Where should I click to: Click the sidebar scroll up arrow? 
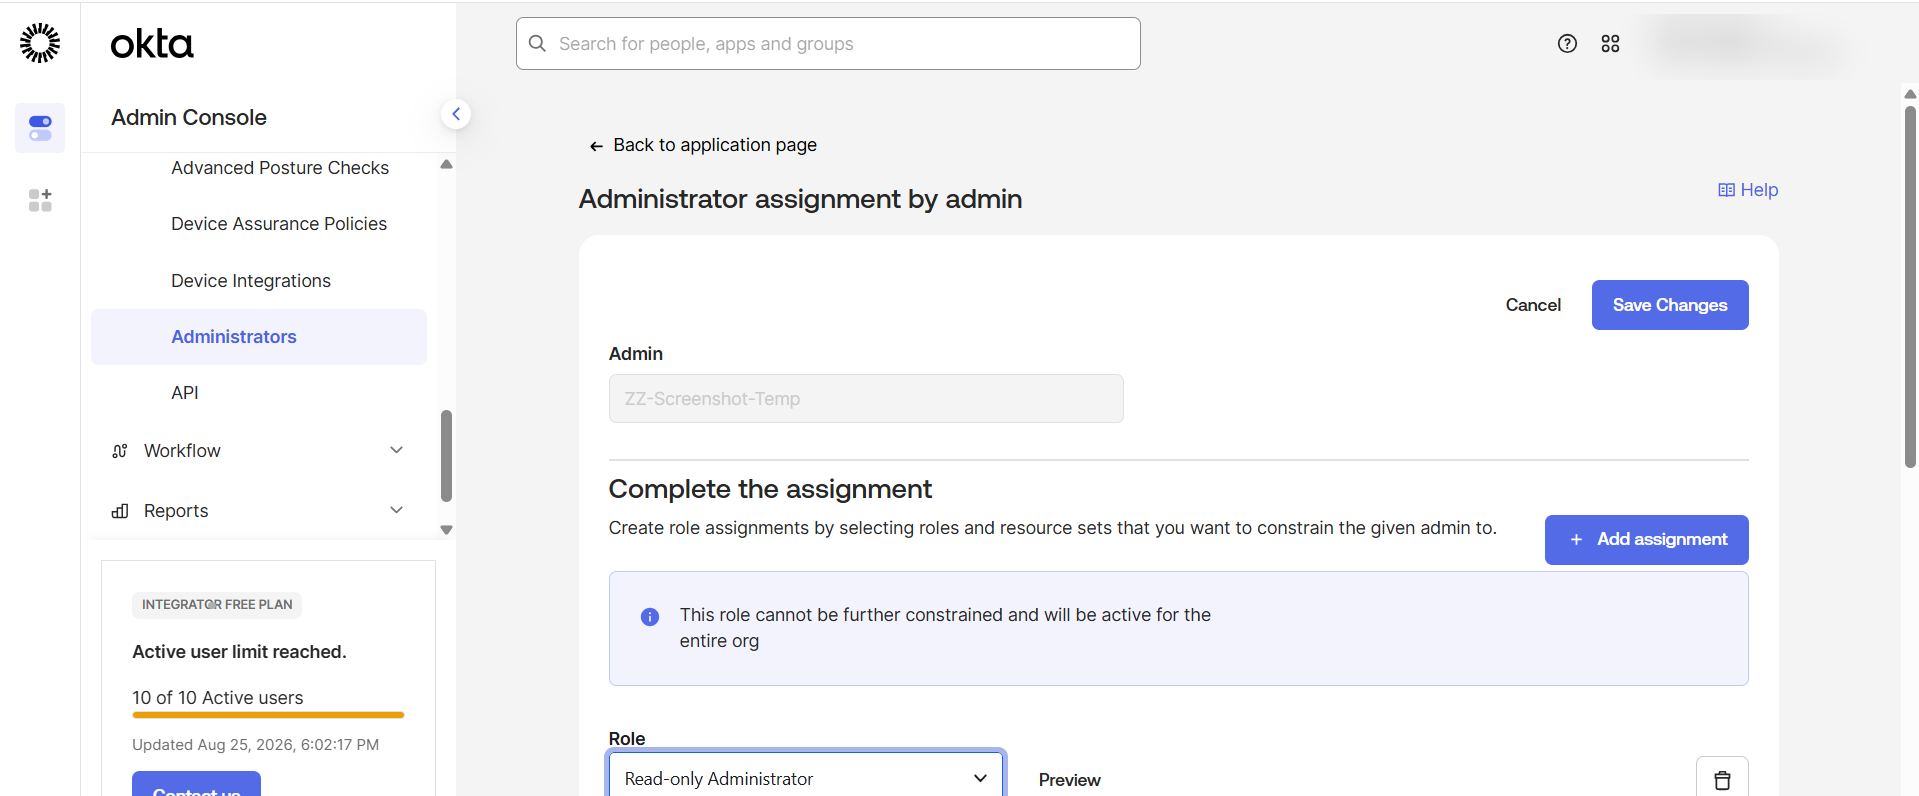click(x=446, y=164)
